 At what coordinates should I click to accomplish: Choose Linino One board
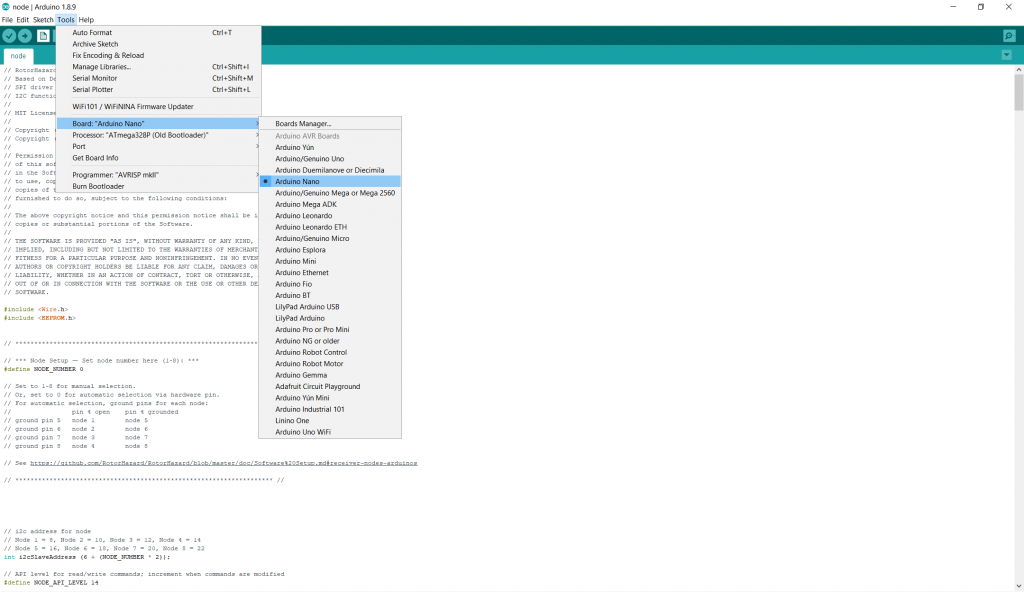pos(330,421)
